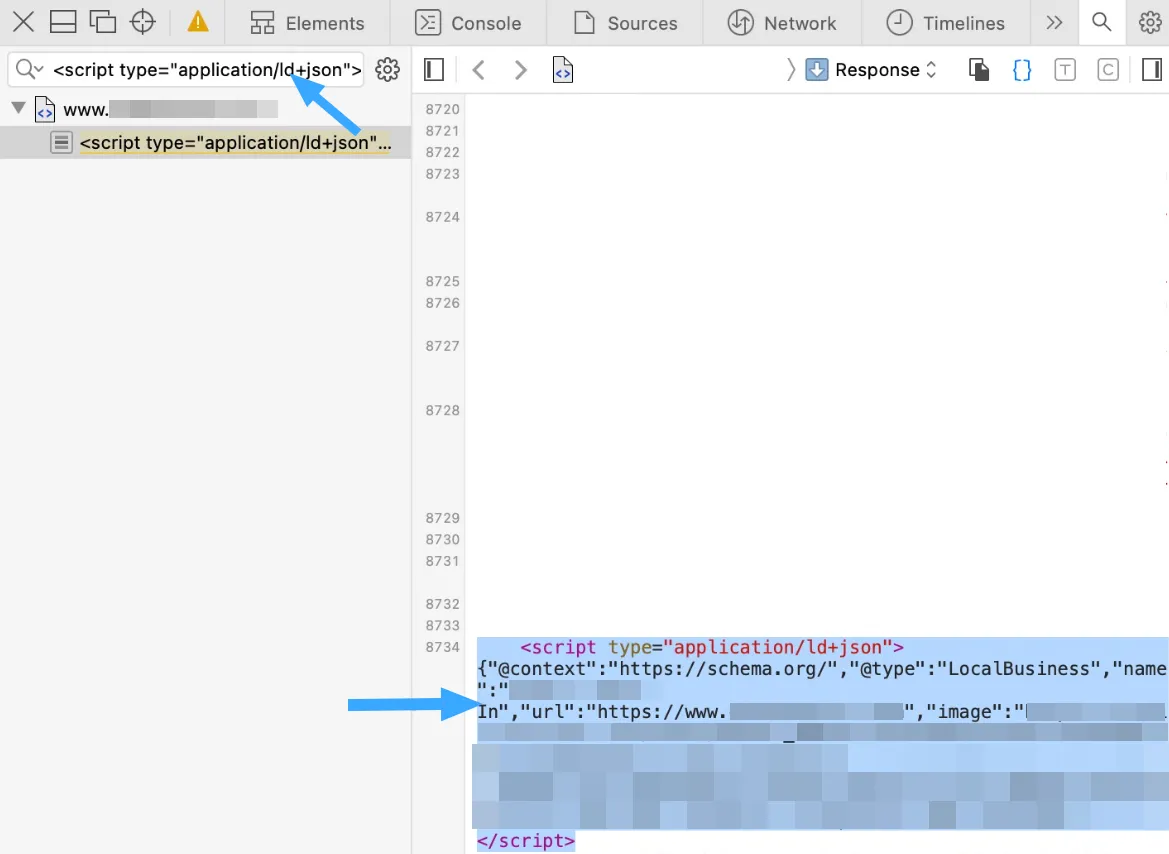Open the Response dropdown selector
The height and width of the screenshot is (854, 1169).
(886, 69)
